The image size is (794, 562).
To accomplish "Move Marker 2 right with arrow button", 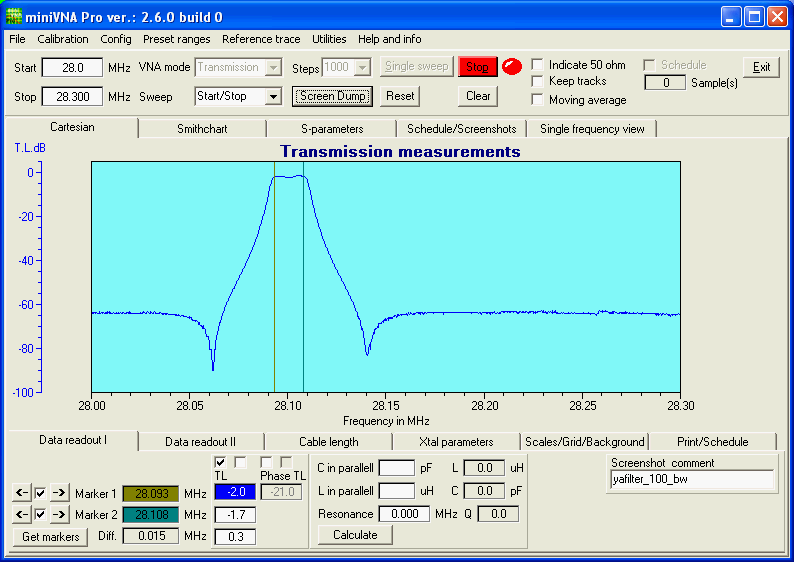I will [x=59, y=515].
